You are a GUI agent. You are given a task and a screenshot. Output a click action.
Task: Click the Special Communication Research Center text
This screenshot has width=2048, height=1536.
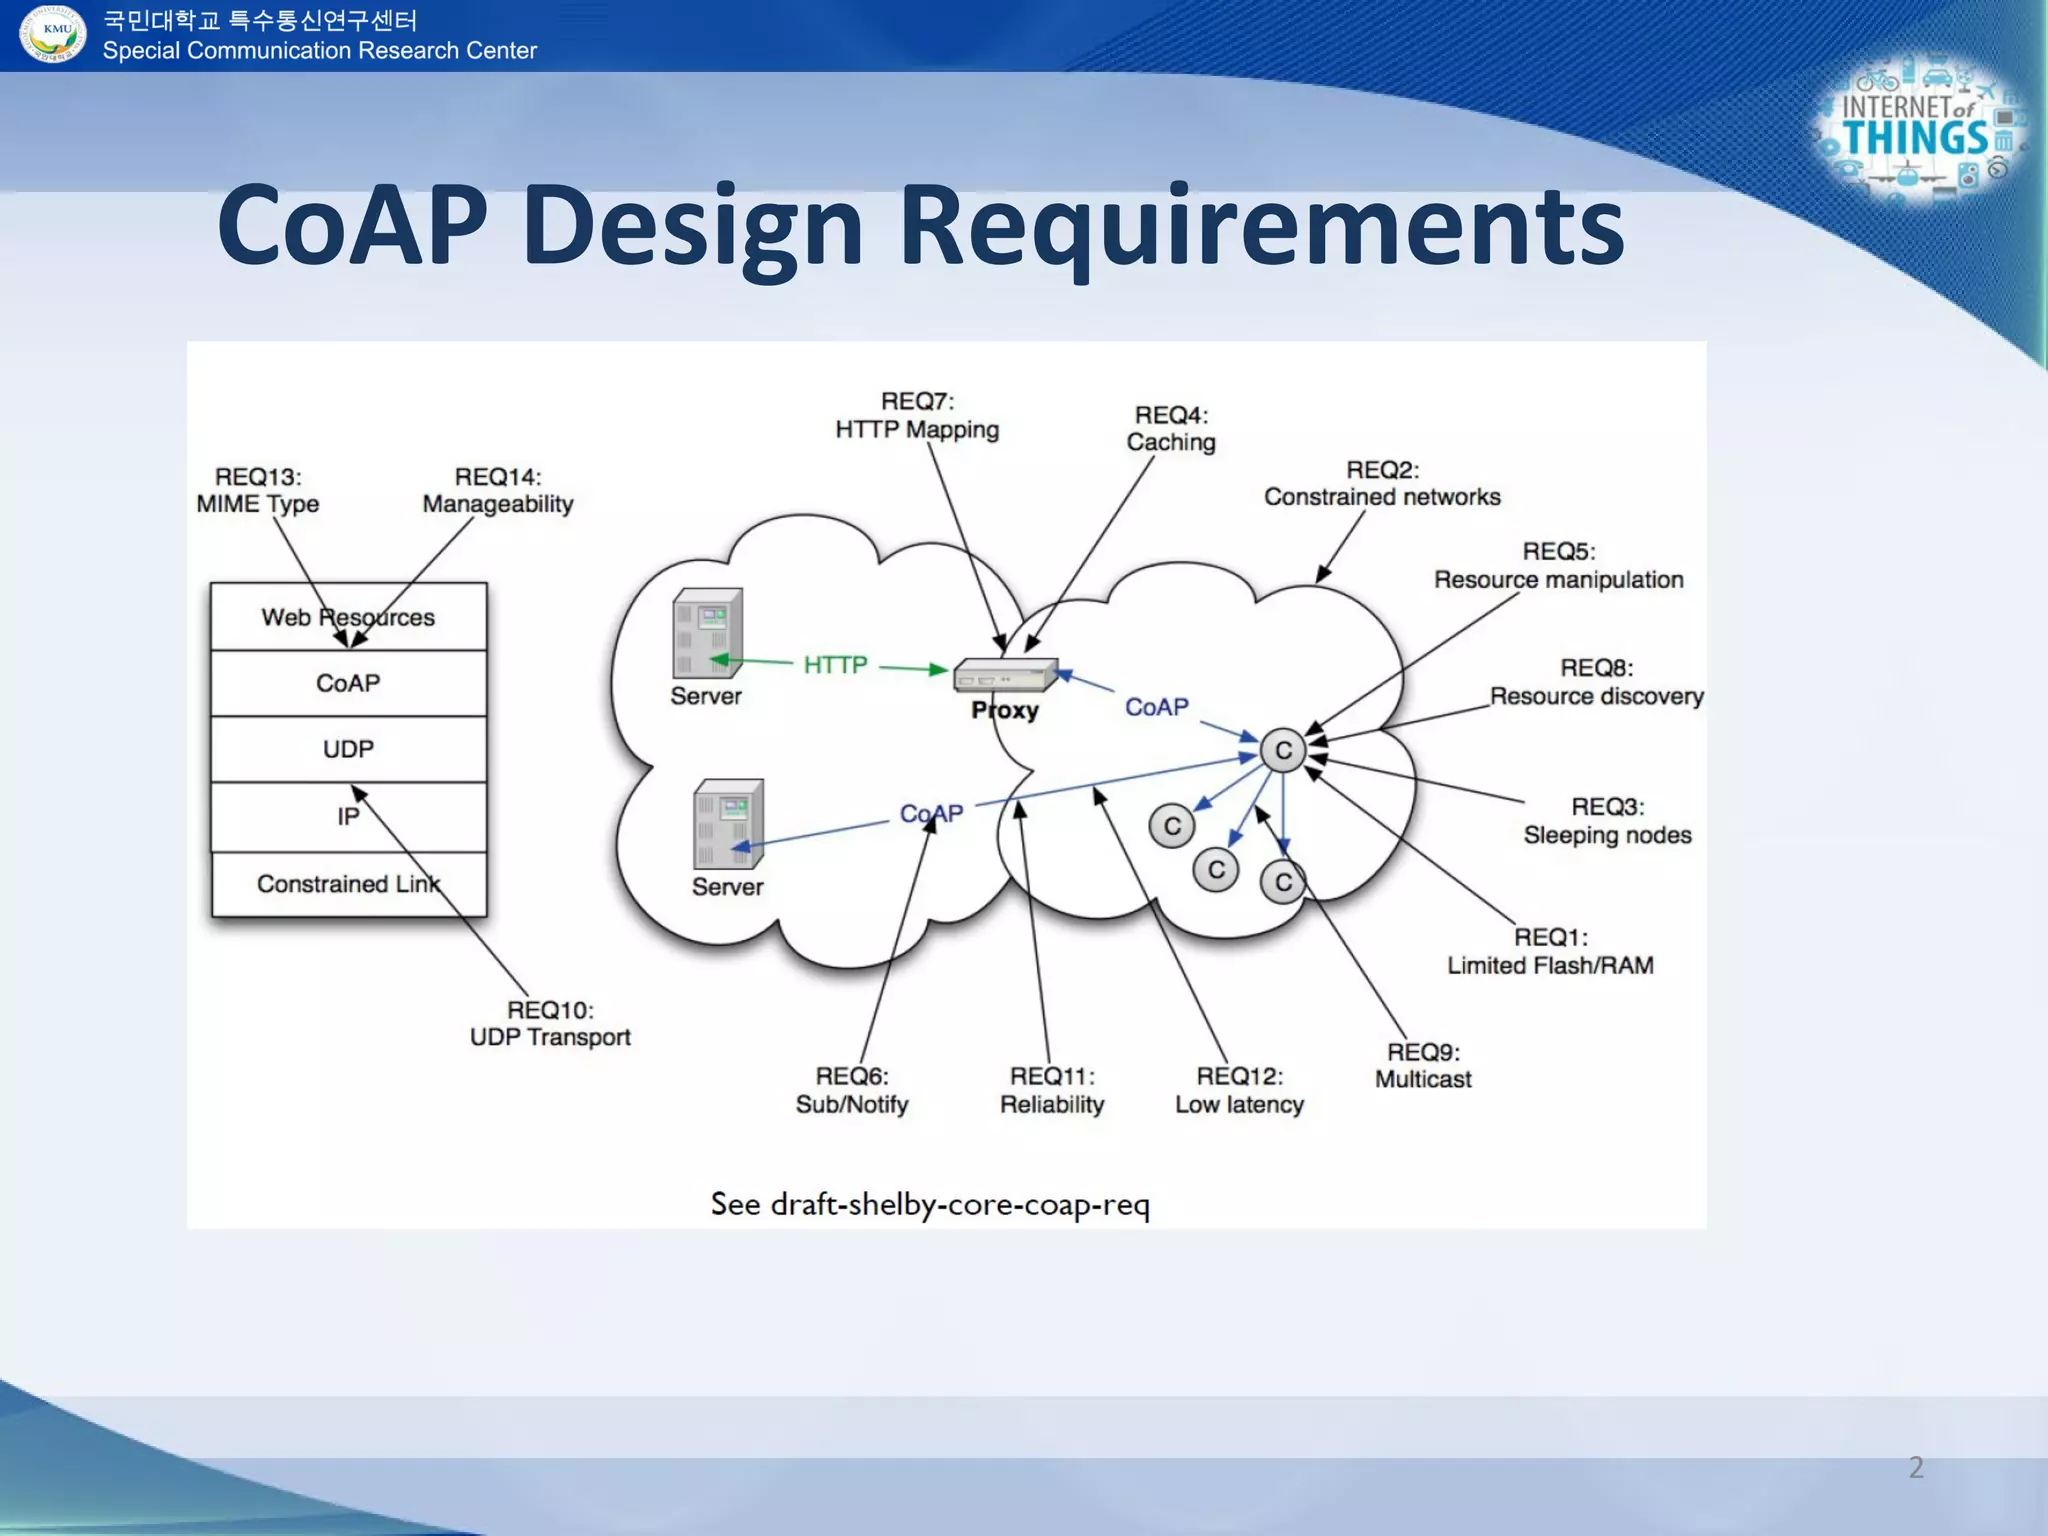[x=320, y=51]
